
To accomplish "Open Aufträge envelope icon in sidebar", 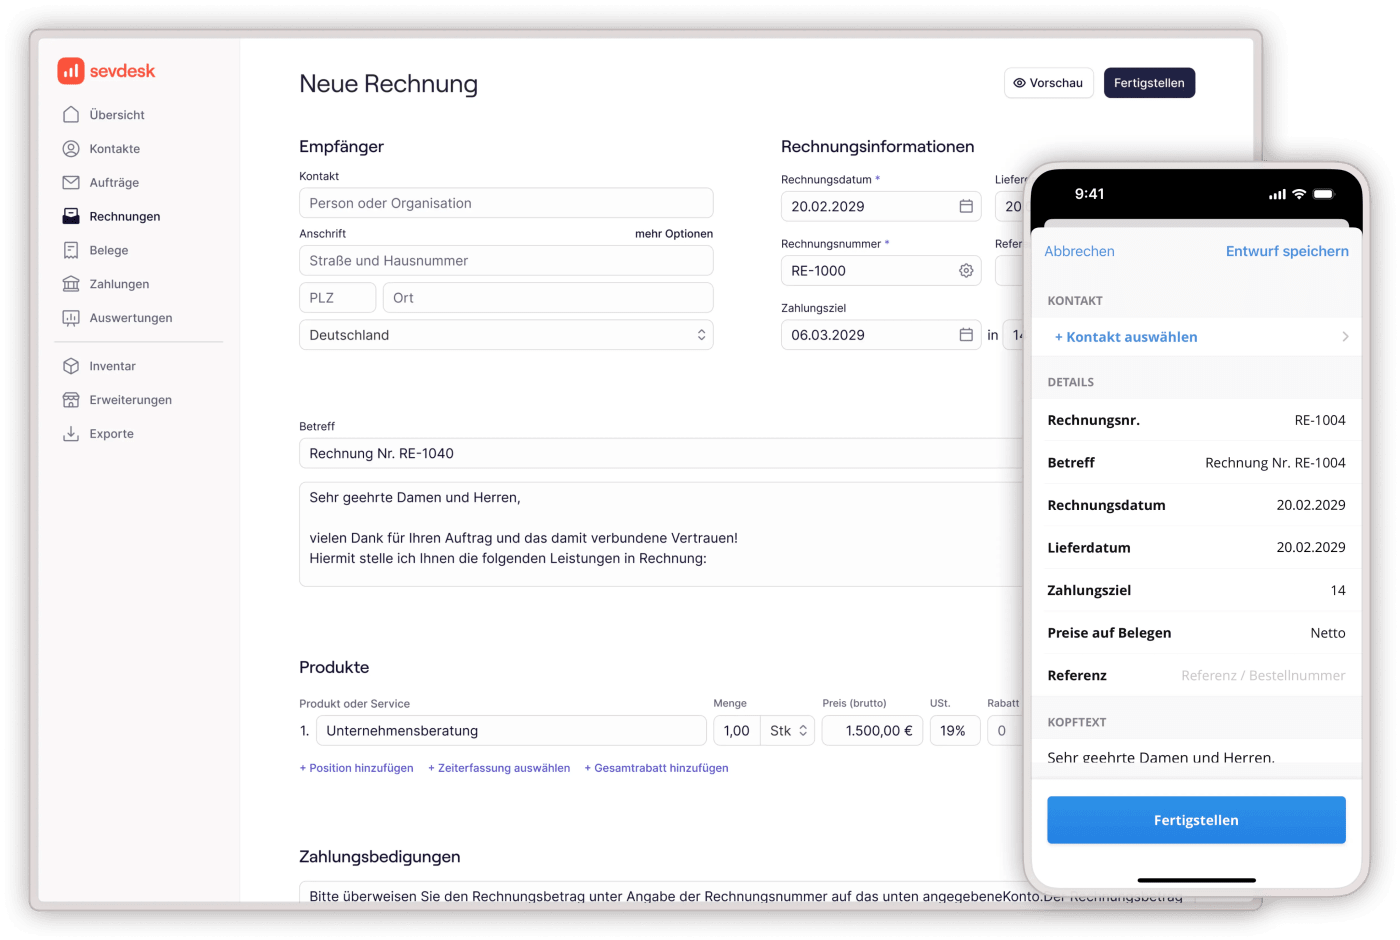I will click(71, 182).
